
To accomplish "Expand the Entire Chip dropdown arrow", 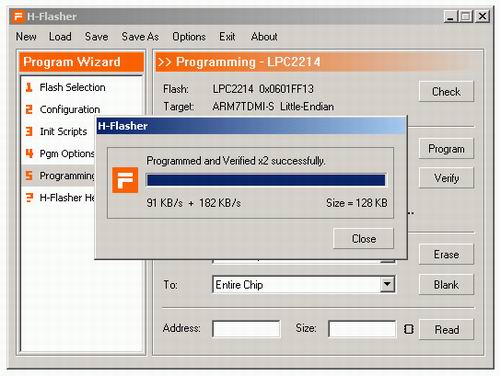I will 387,284.
